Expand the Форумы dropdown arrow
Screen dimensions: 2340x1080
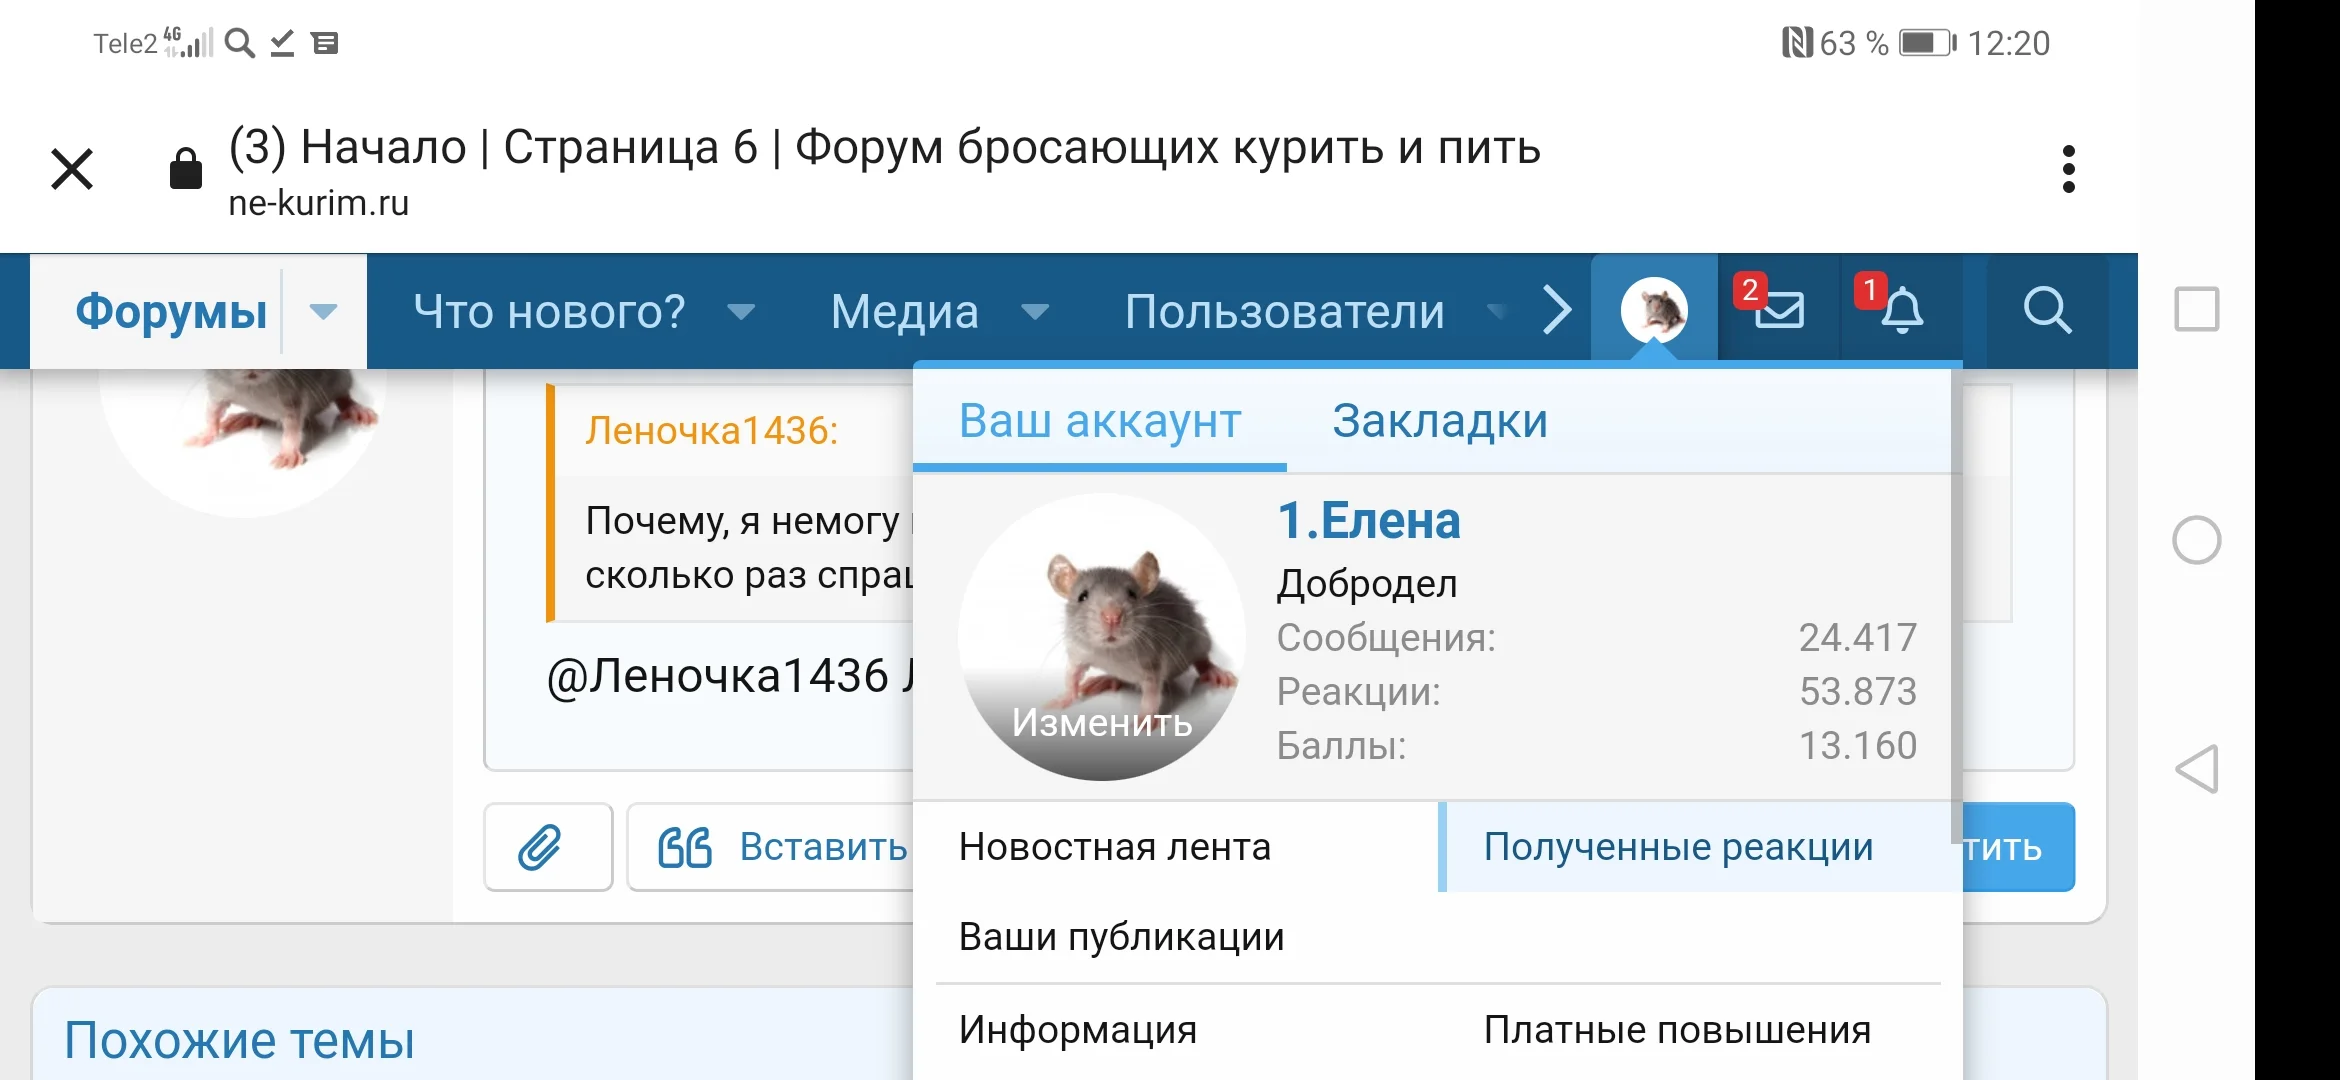click(x=324, y=312)
